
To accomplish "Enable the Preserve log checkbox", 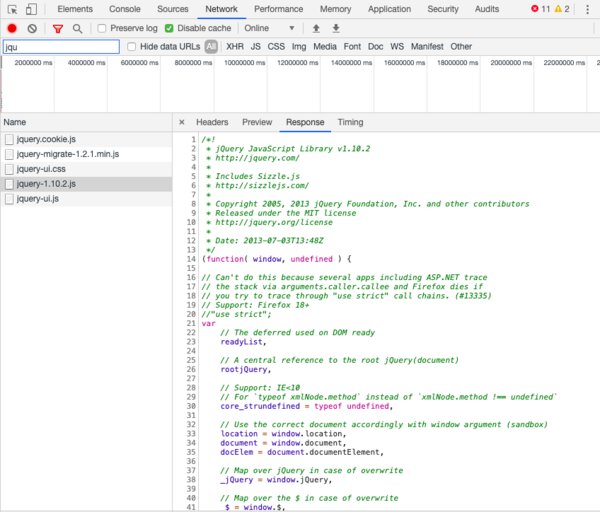I will click(x=101, y=28).
